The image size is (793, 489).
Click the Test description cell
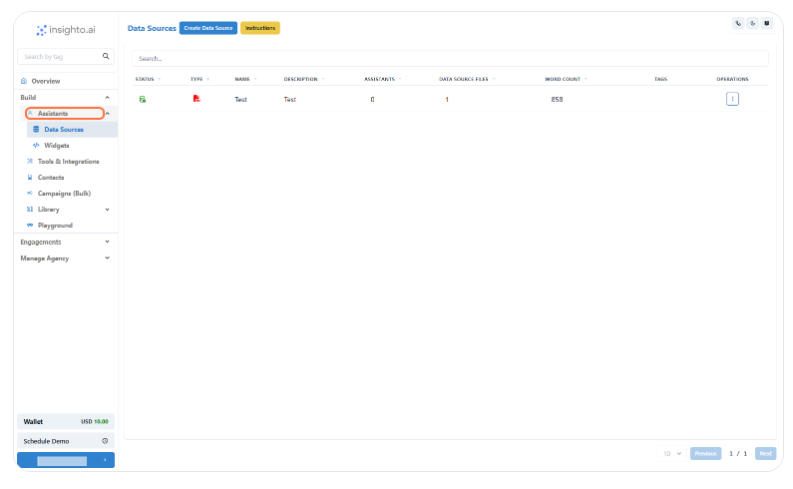point(290,100)
